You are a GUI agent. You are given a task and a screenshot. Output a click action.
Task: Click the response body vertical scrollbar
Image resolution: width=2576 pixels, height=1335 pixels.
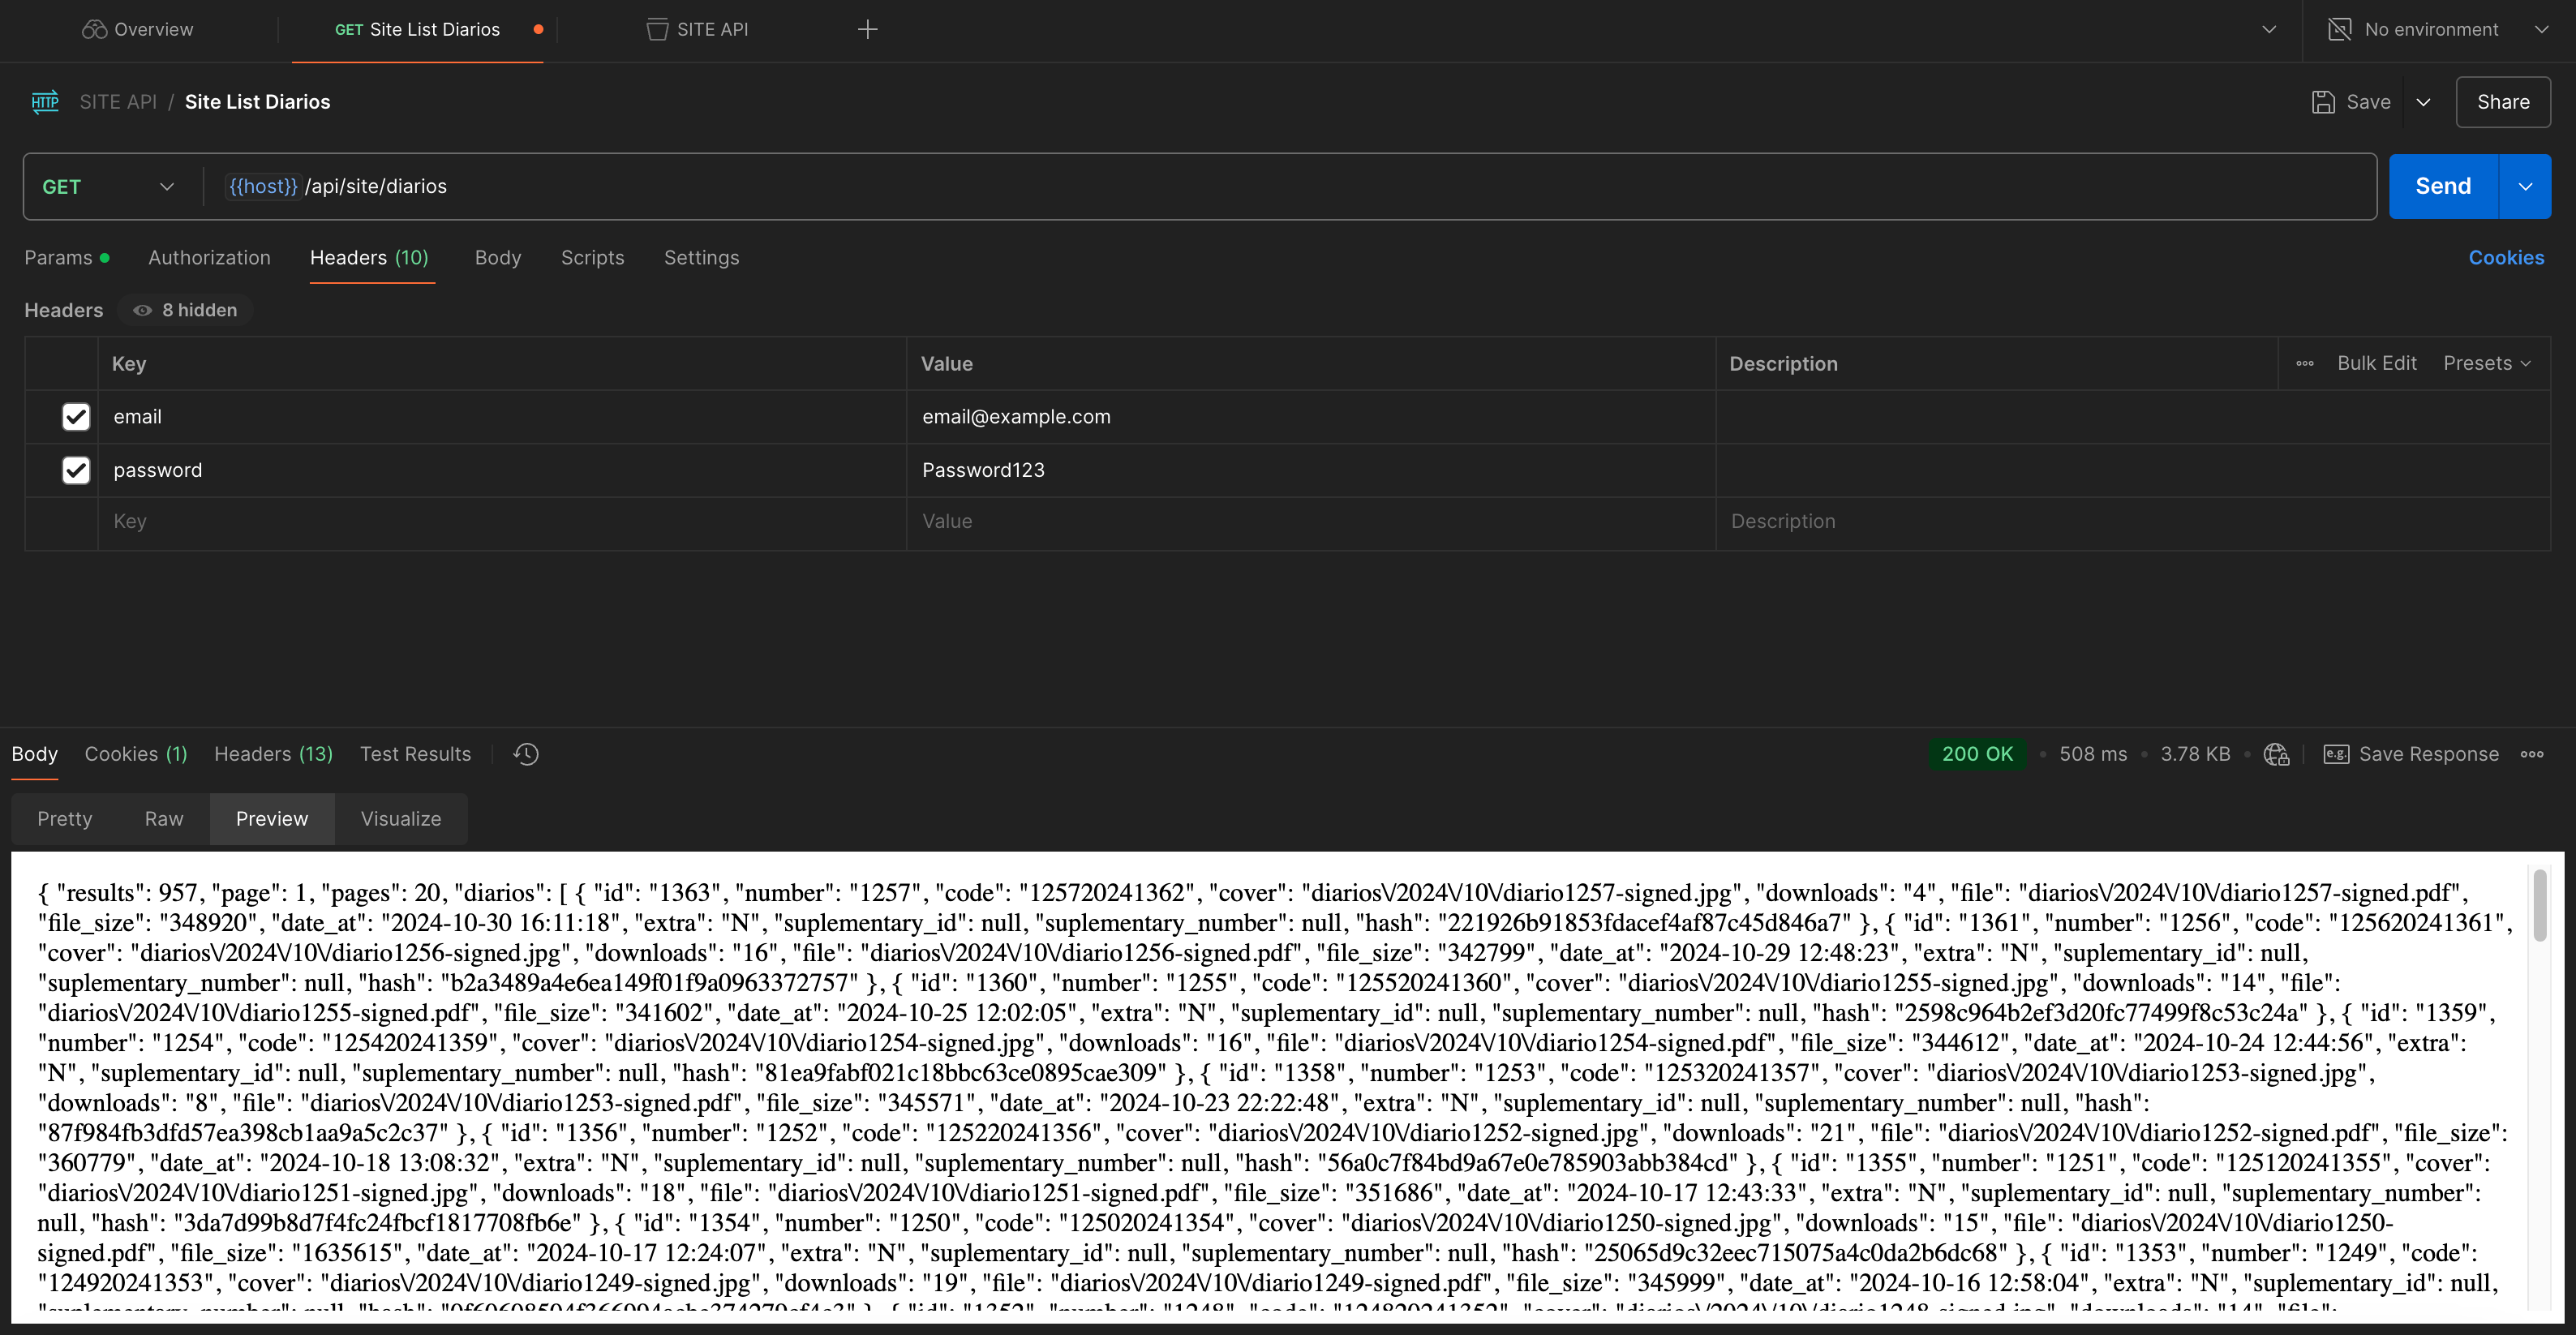(2539, 905)
